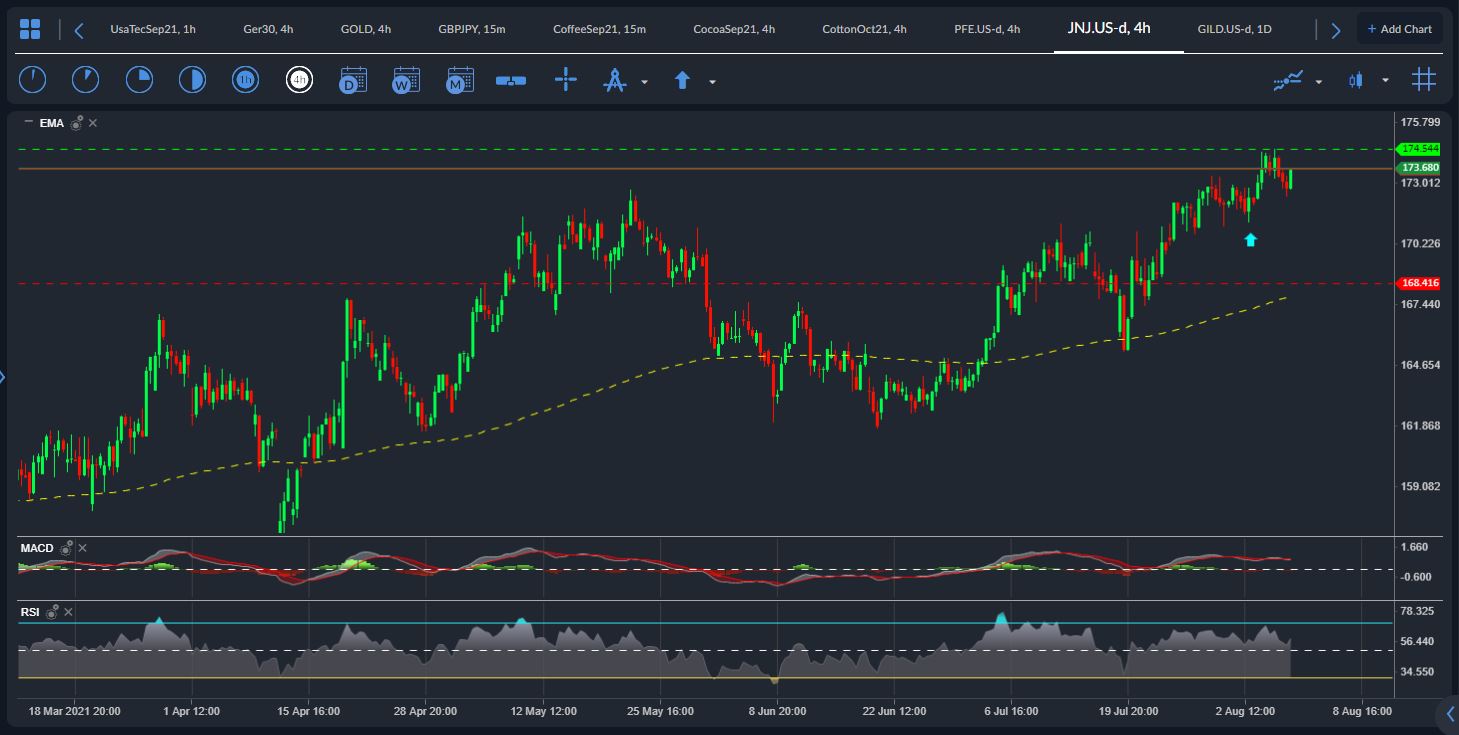Collapse the EMA indicator with minus

click(x=27, y=122)
